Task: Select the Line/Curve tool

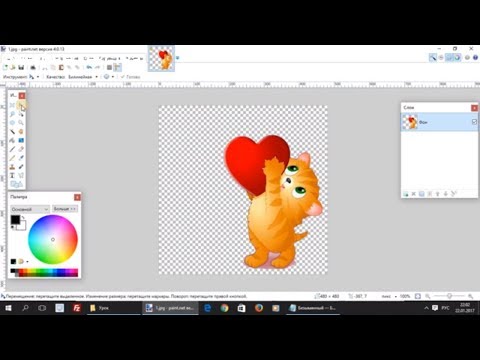Action: tap(21, 175)
